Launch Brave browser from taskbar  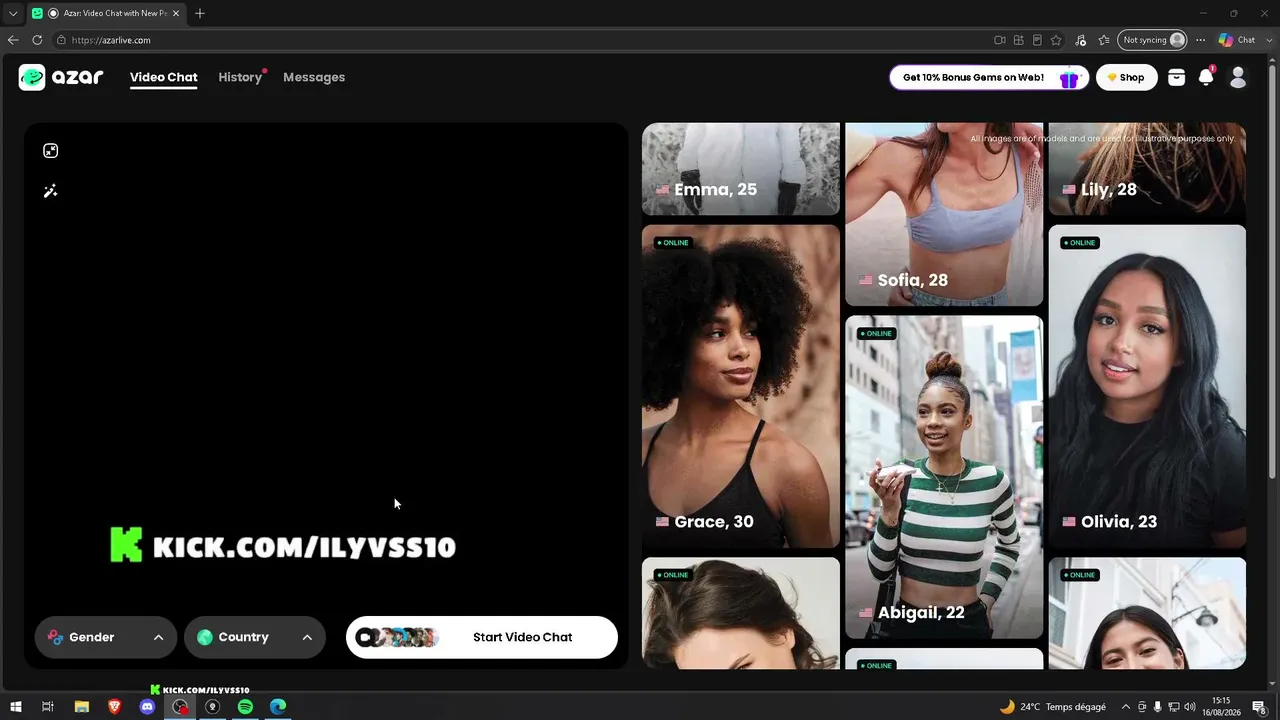click(x=115, y=707)
